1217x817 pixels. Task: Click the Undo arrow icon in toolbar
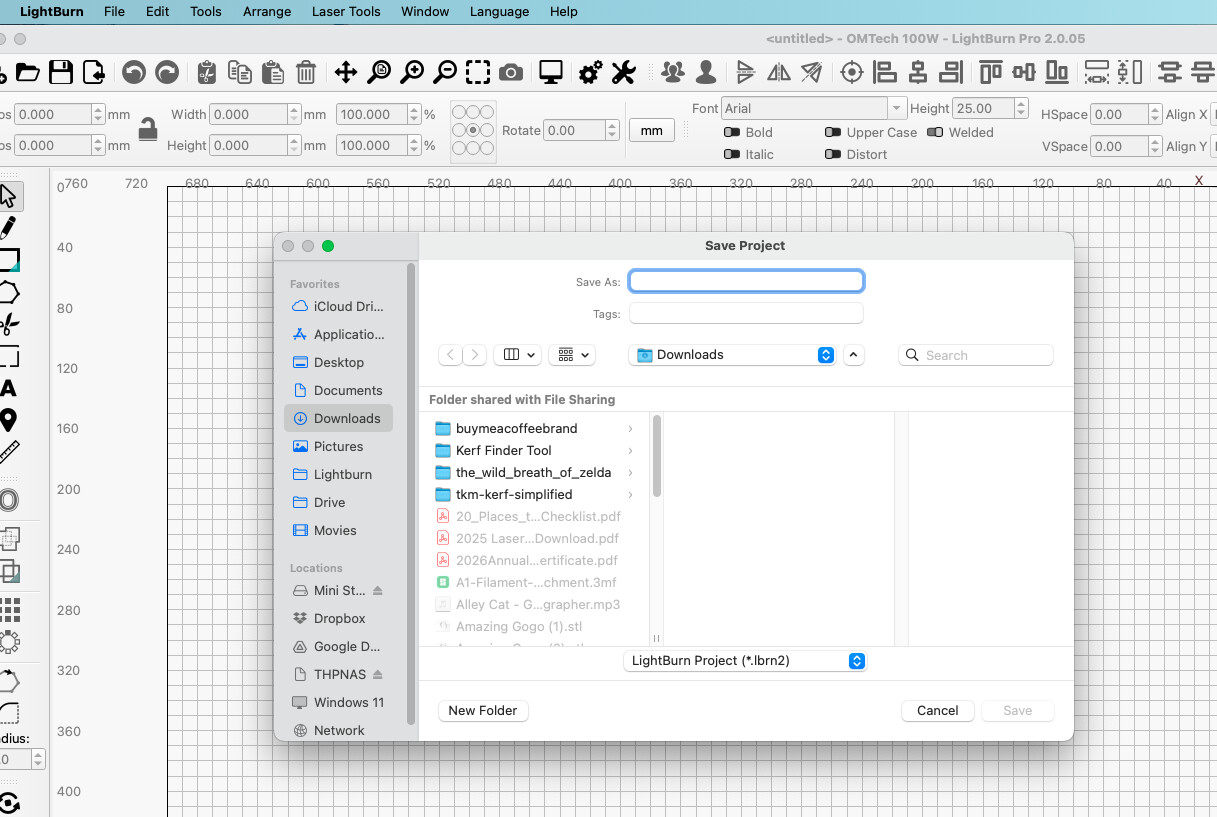[x=134, y=72]
